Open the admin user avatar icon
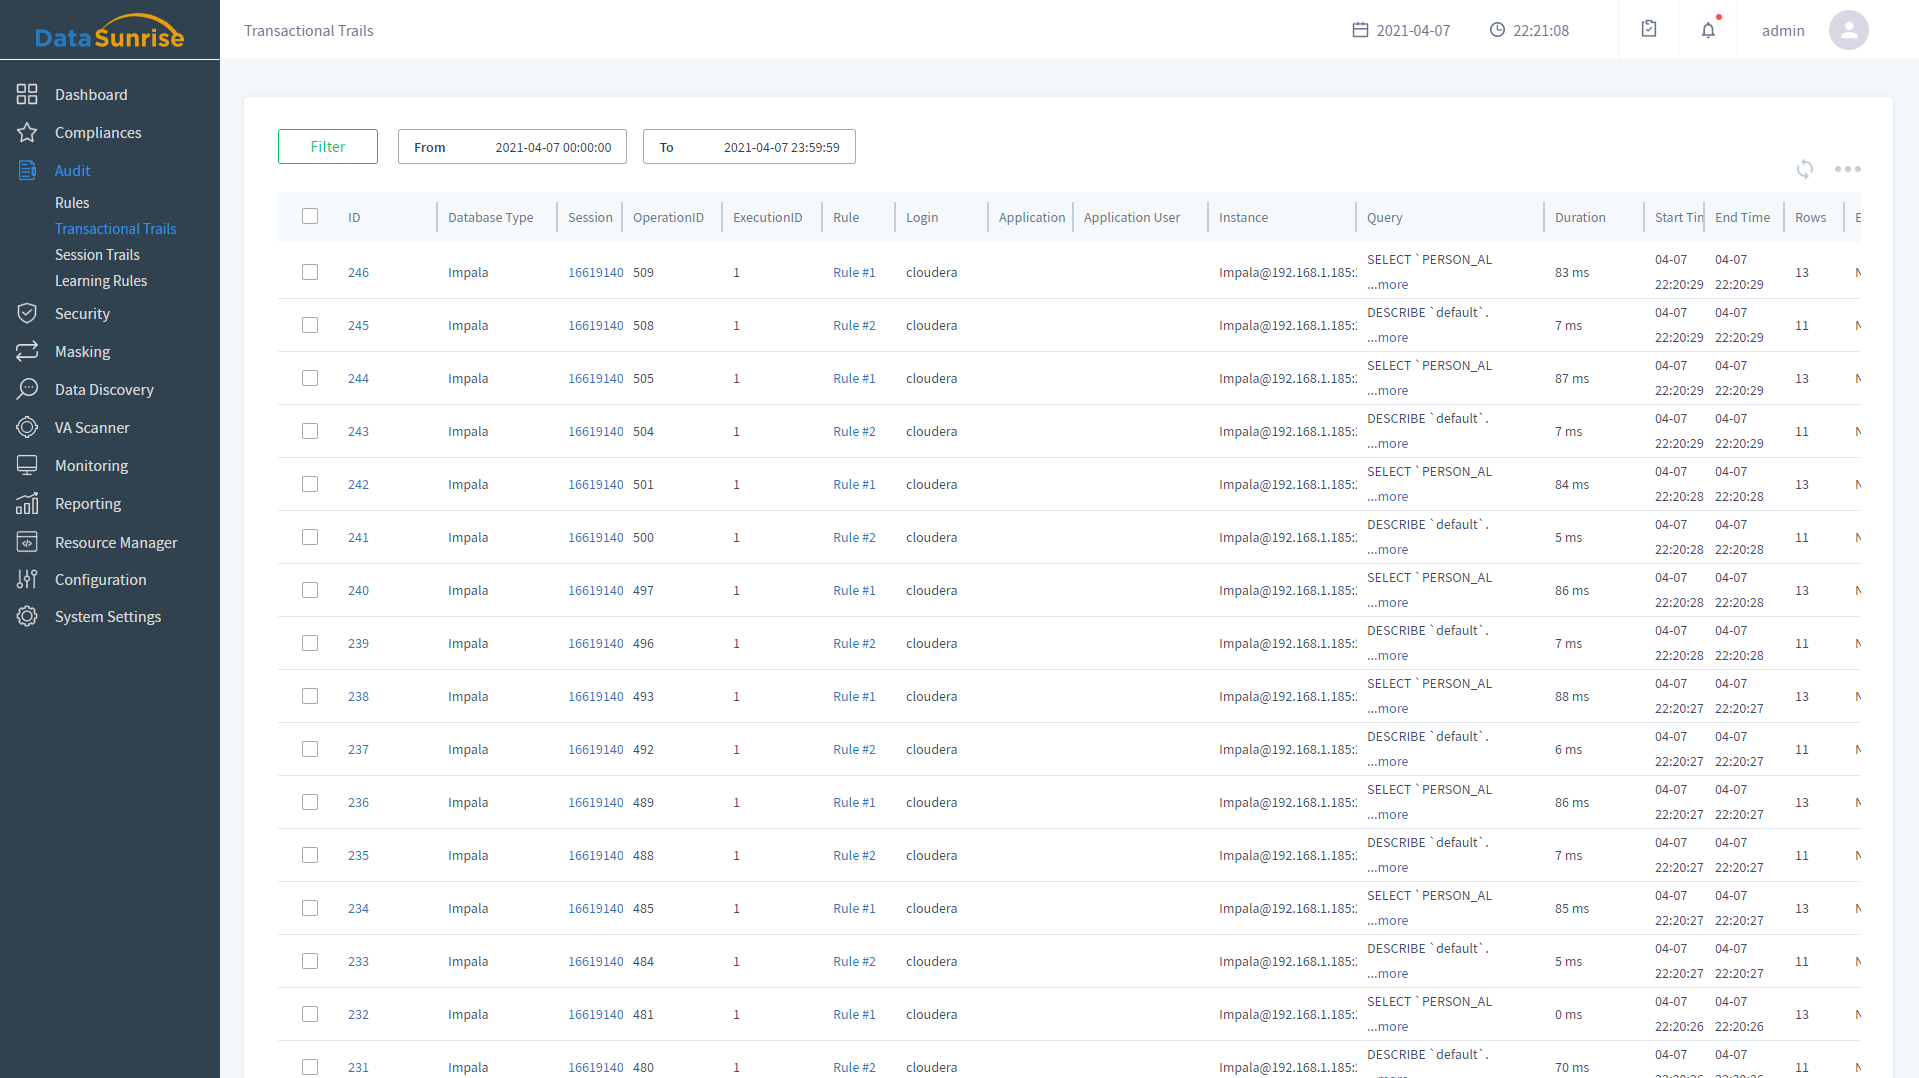Screen dimensions: 1919x1078 point(1848,30)
